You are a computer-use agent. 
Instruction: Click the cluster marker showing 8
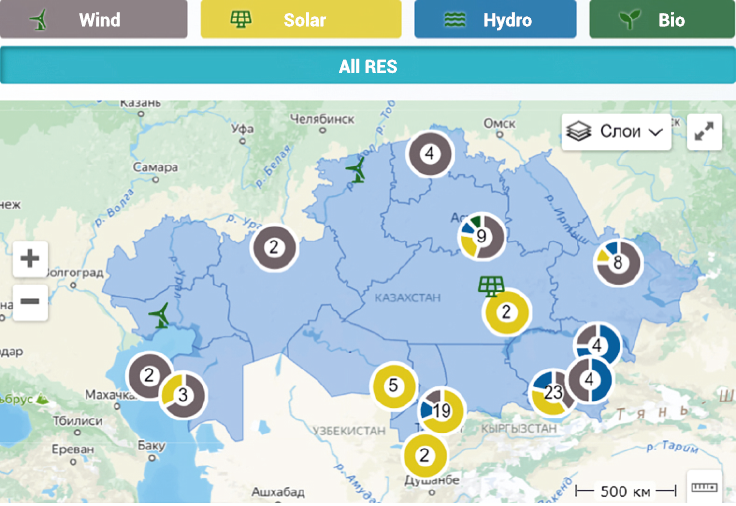tap(618, 263)
